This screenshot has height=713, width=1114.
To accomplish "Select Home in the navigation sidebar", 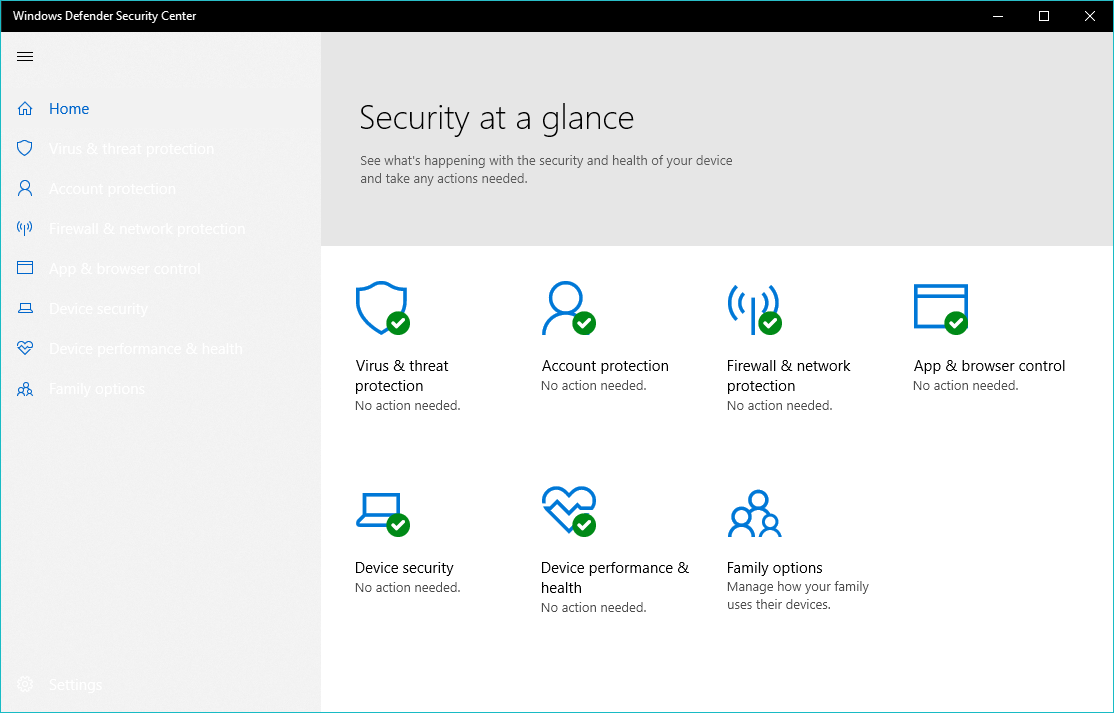I will point(69,109).
